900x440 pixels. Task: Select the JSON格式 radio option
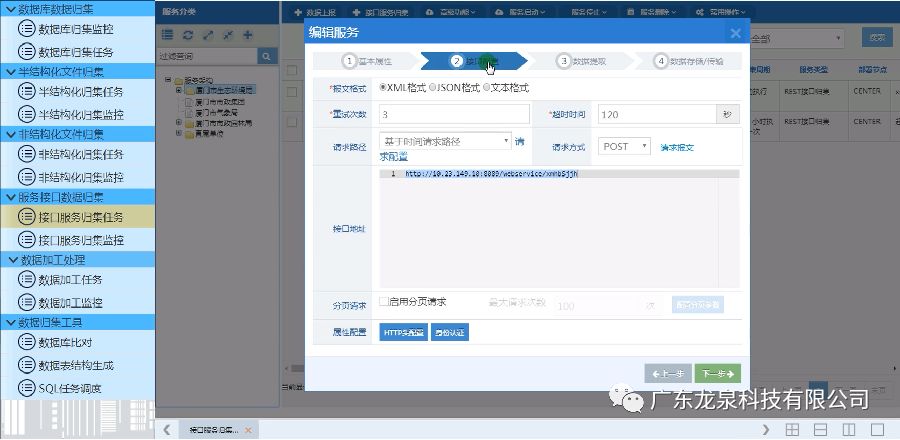click(432, 88)
